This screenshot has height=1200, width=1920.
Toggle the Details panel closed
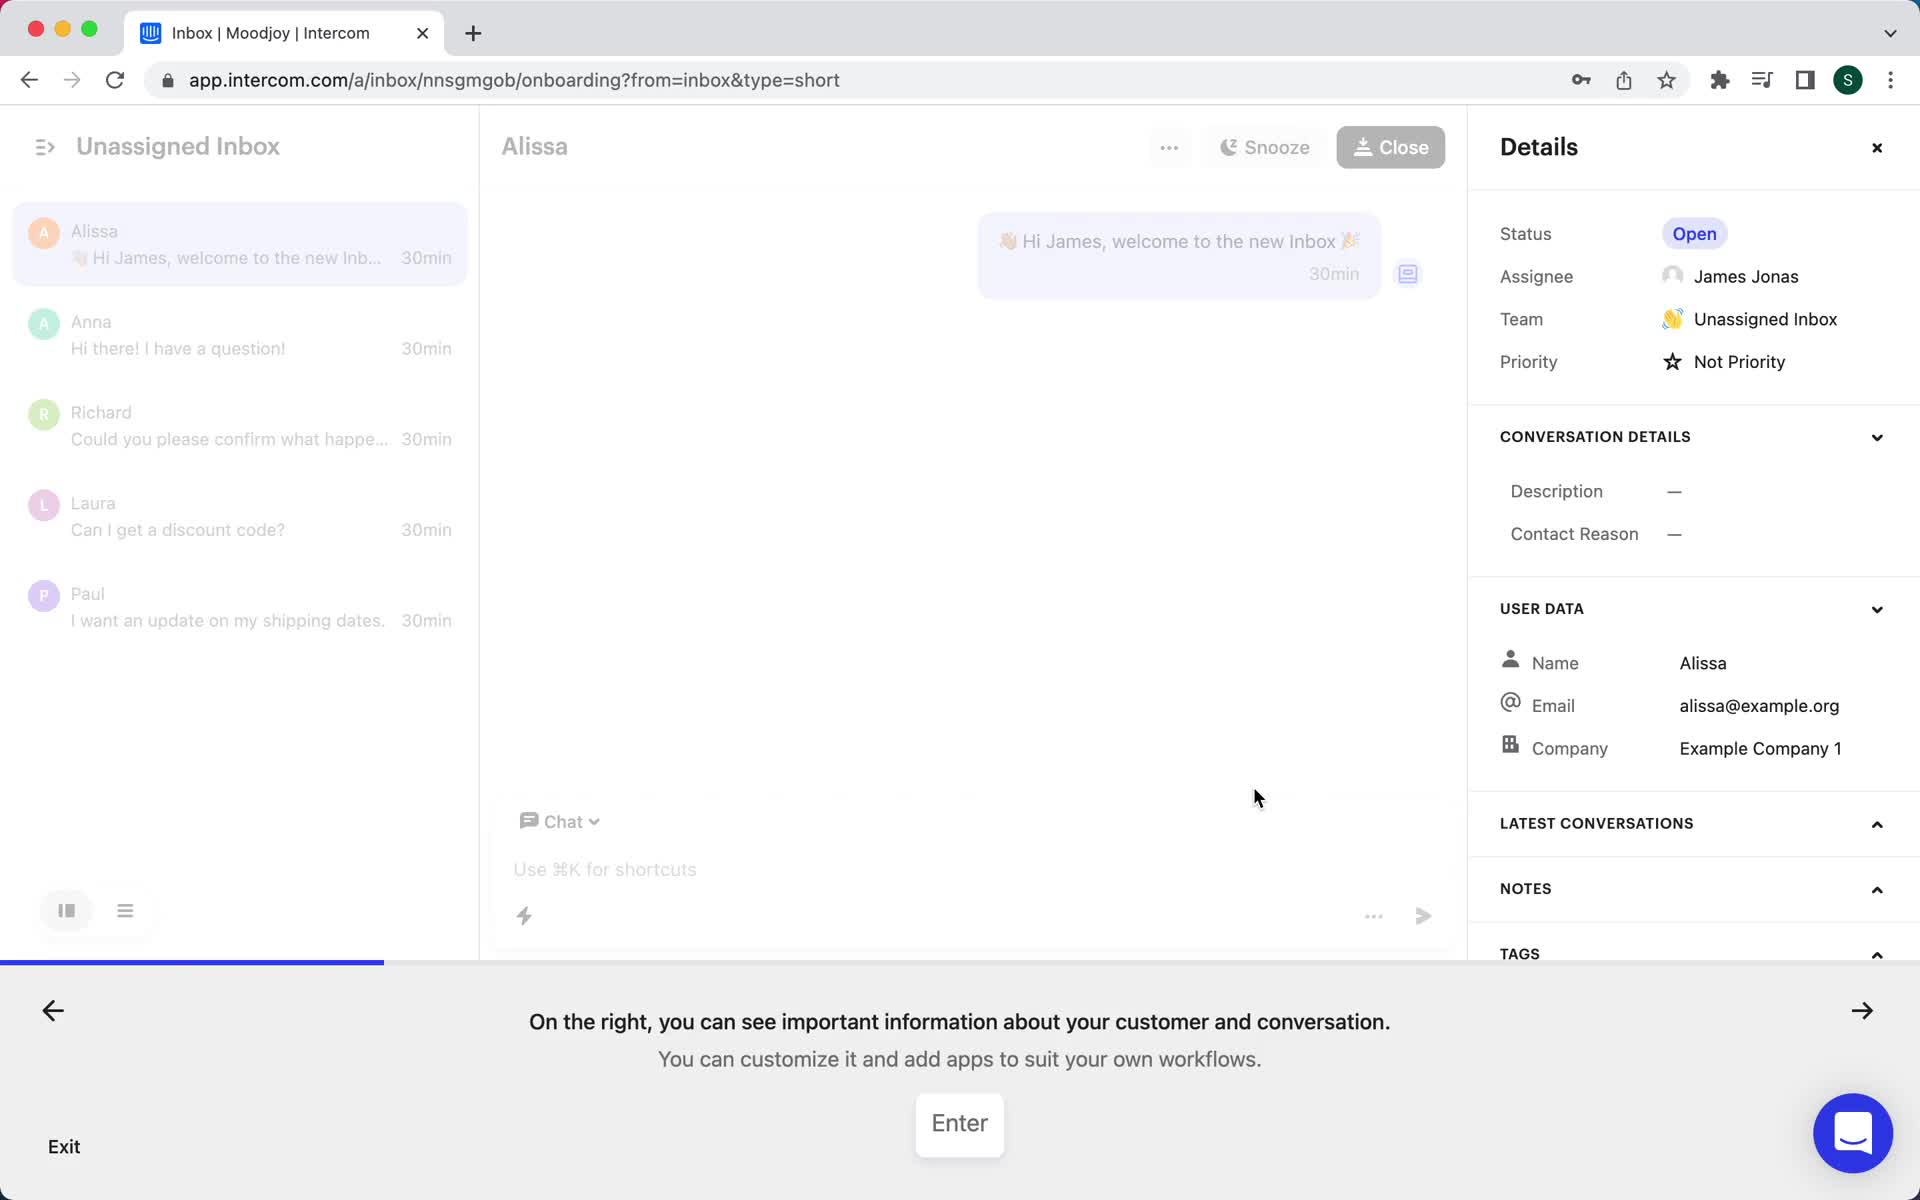click(x=1877, y=148)
